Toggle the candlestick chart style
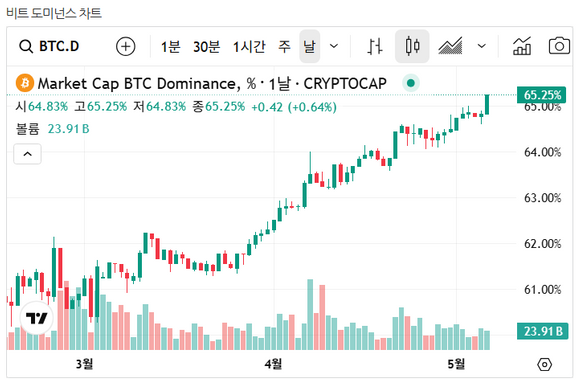Image resolution: width=578 pixels, height=380 pixels. click(x=412, y=46)
